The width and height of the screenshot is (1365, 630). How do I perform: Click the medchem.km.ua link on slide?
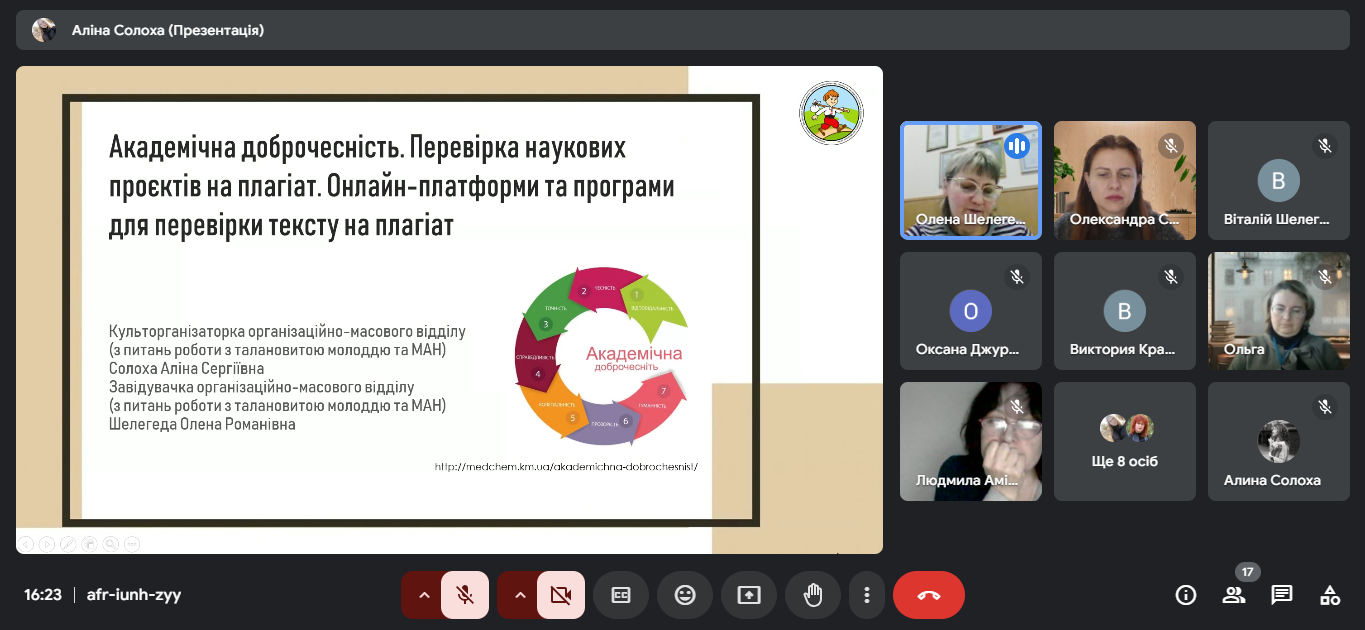tap(566, 466)
